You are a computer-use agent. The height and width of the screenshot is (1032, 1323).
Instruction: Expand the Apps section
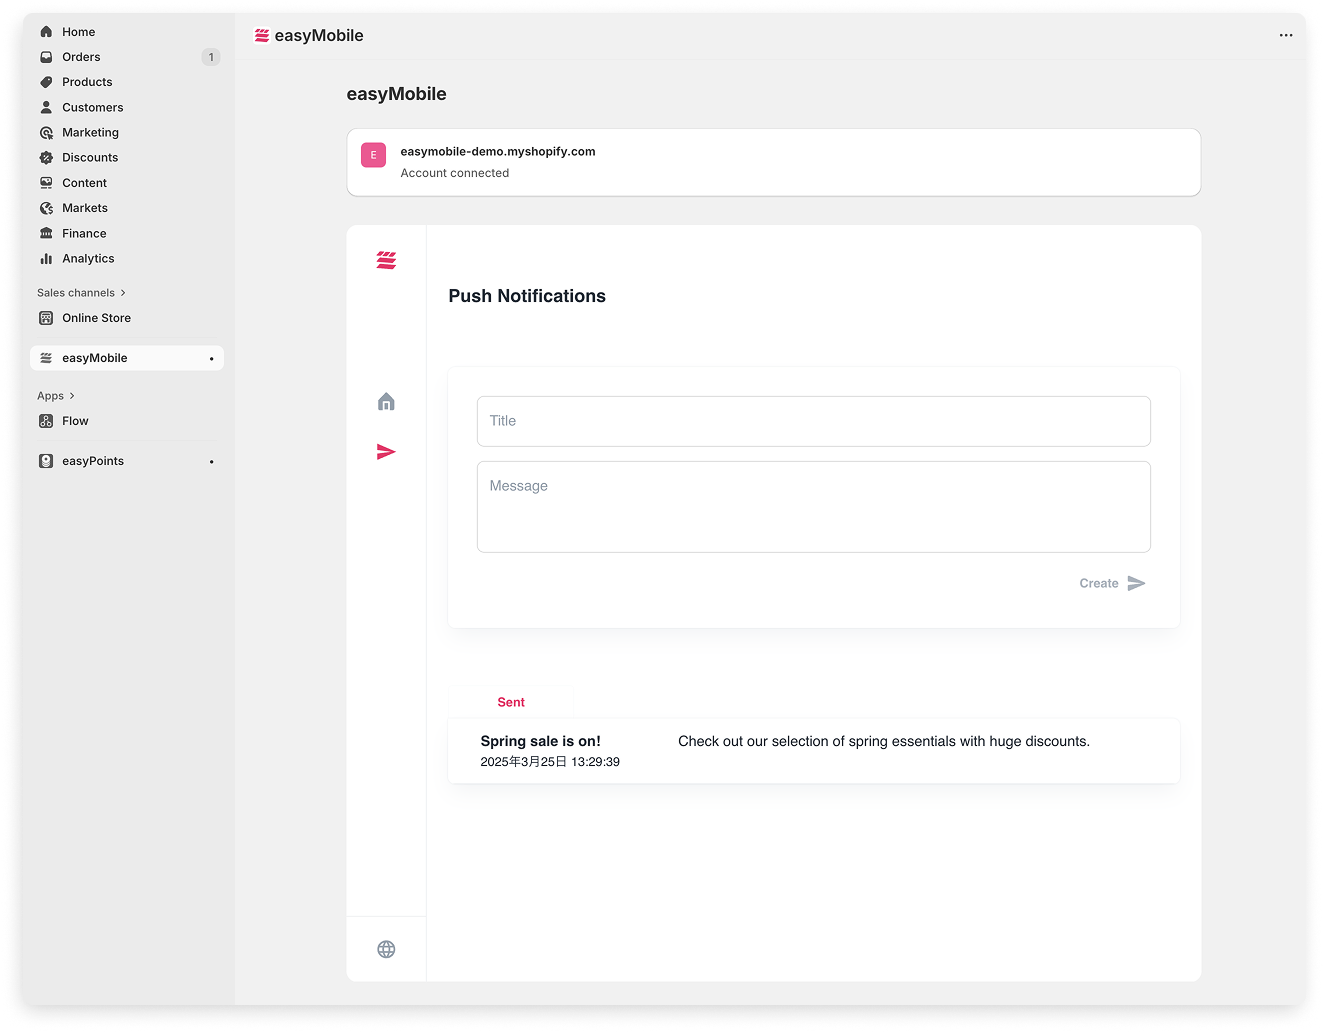[56, 396]
